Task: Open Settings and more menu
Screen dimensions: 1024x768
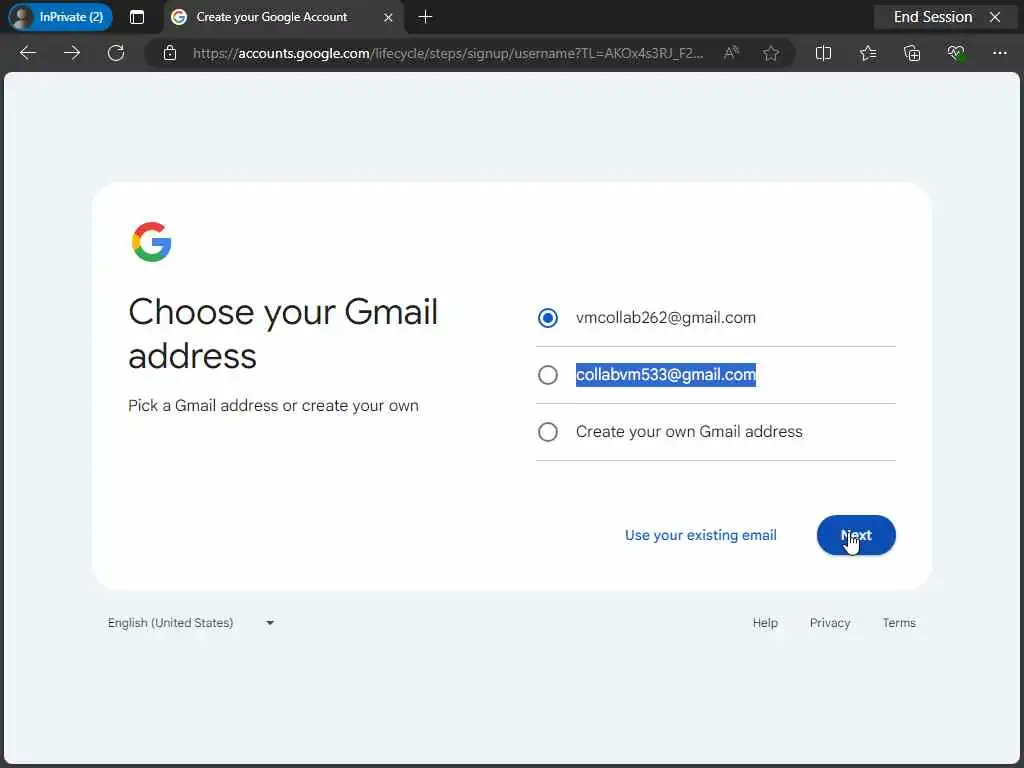Action: (1000, 53)
